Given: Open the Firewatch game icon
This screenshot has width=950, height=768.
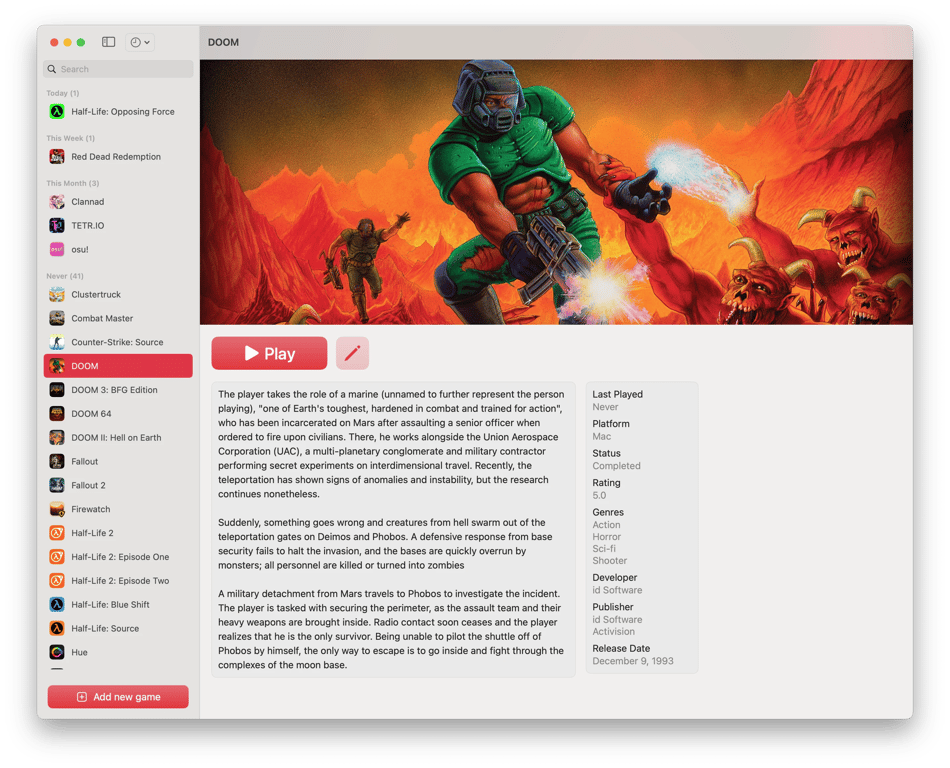Looking at the screenshot, I should point(57,509).
